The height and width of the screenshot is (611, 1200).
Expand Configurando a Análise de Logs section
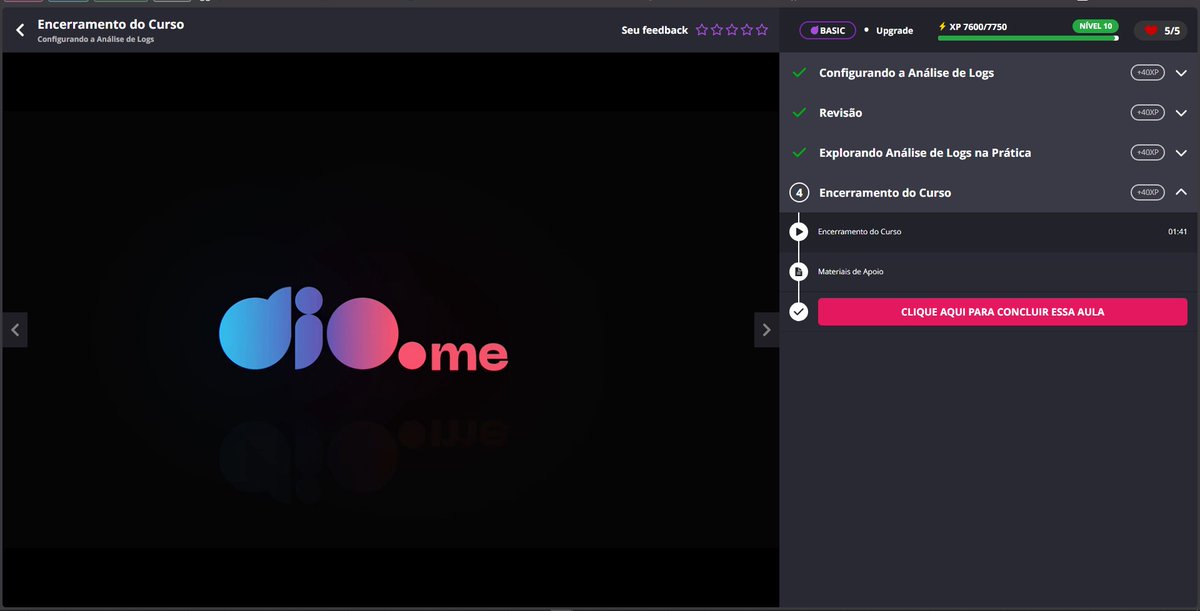coord(1181,73)
